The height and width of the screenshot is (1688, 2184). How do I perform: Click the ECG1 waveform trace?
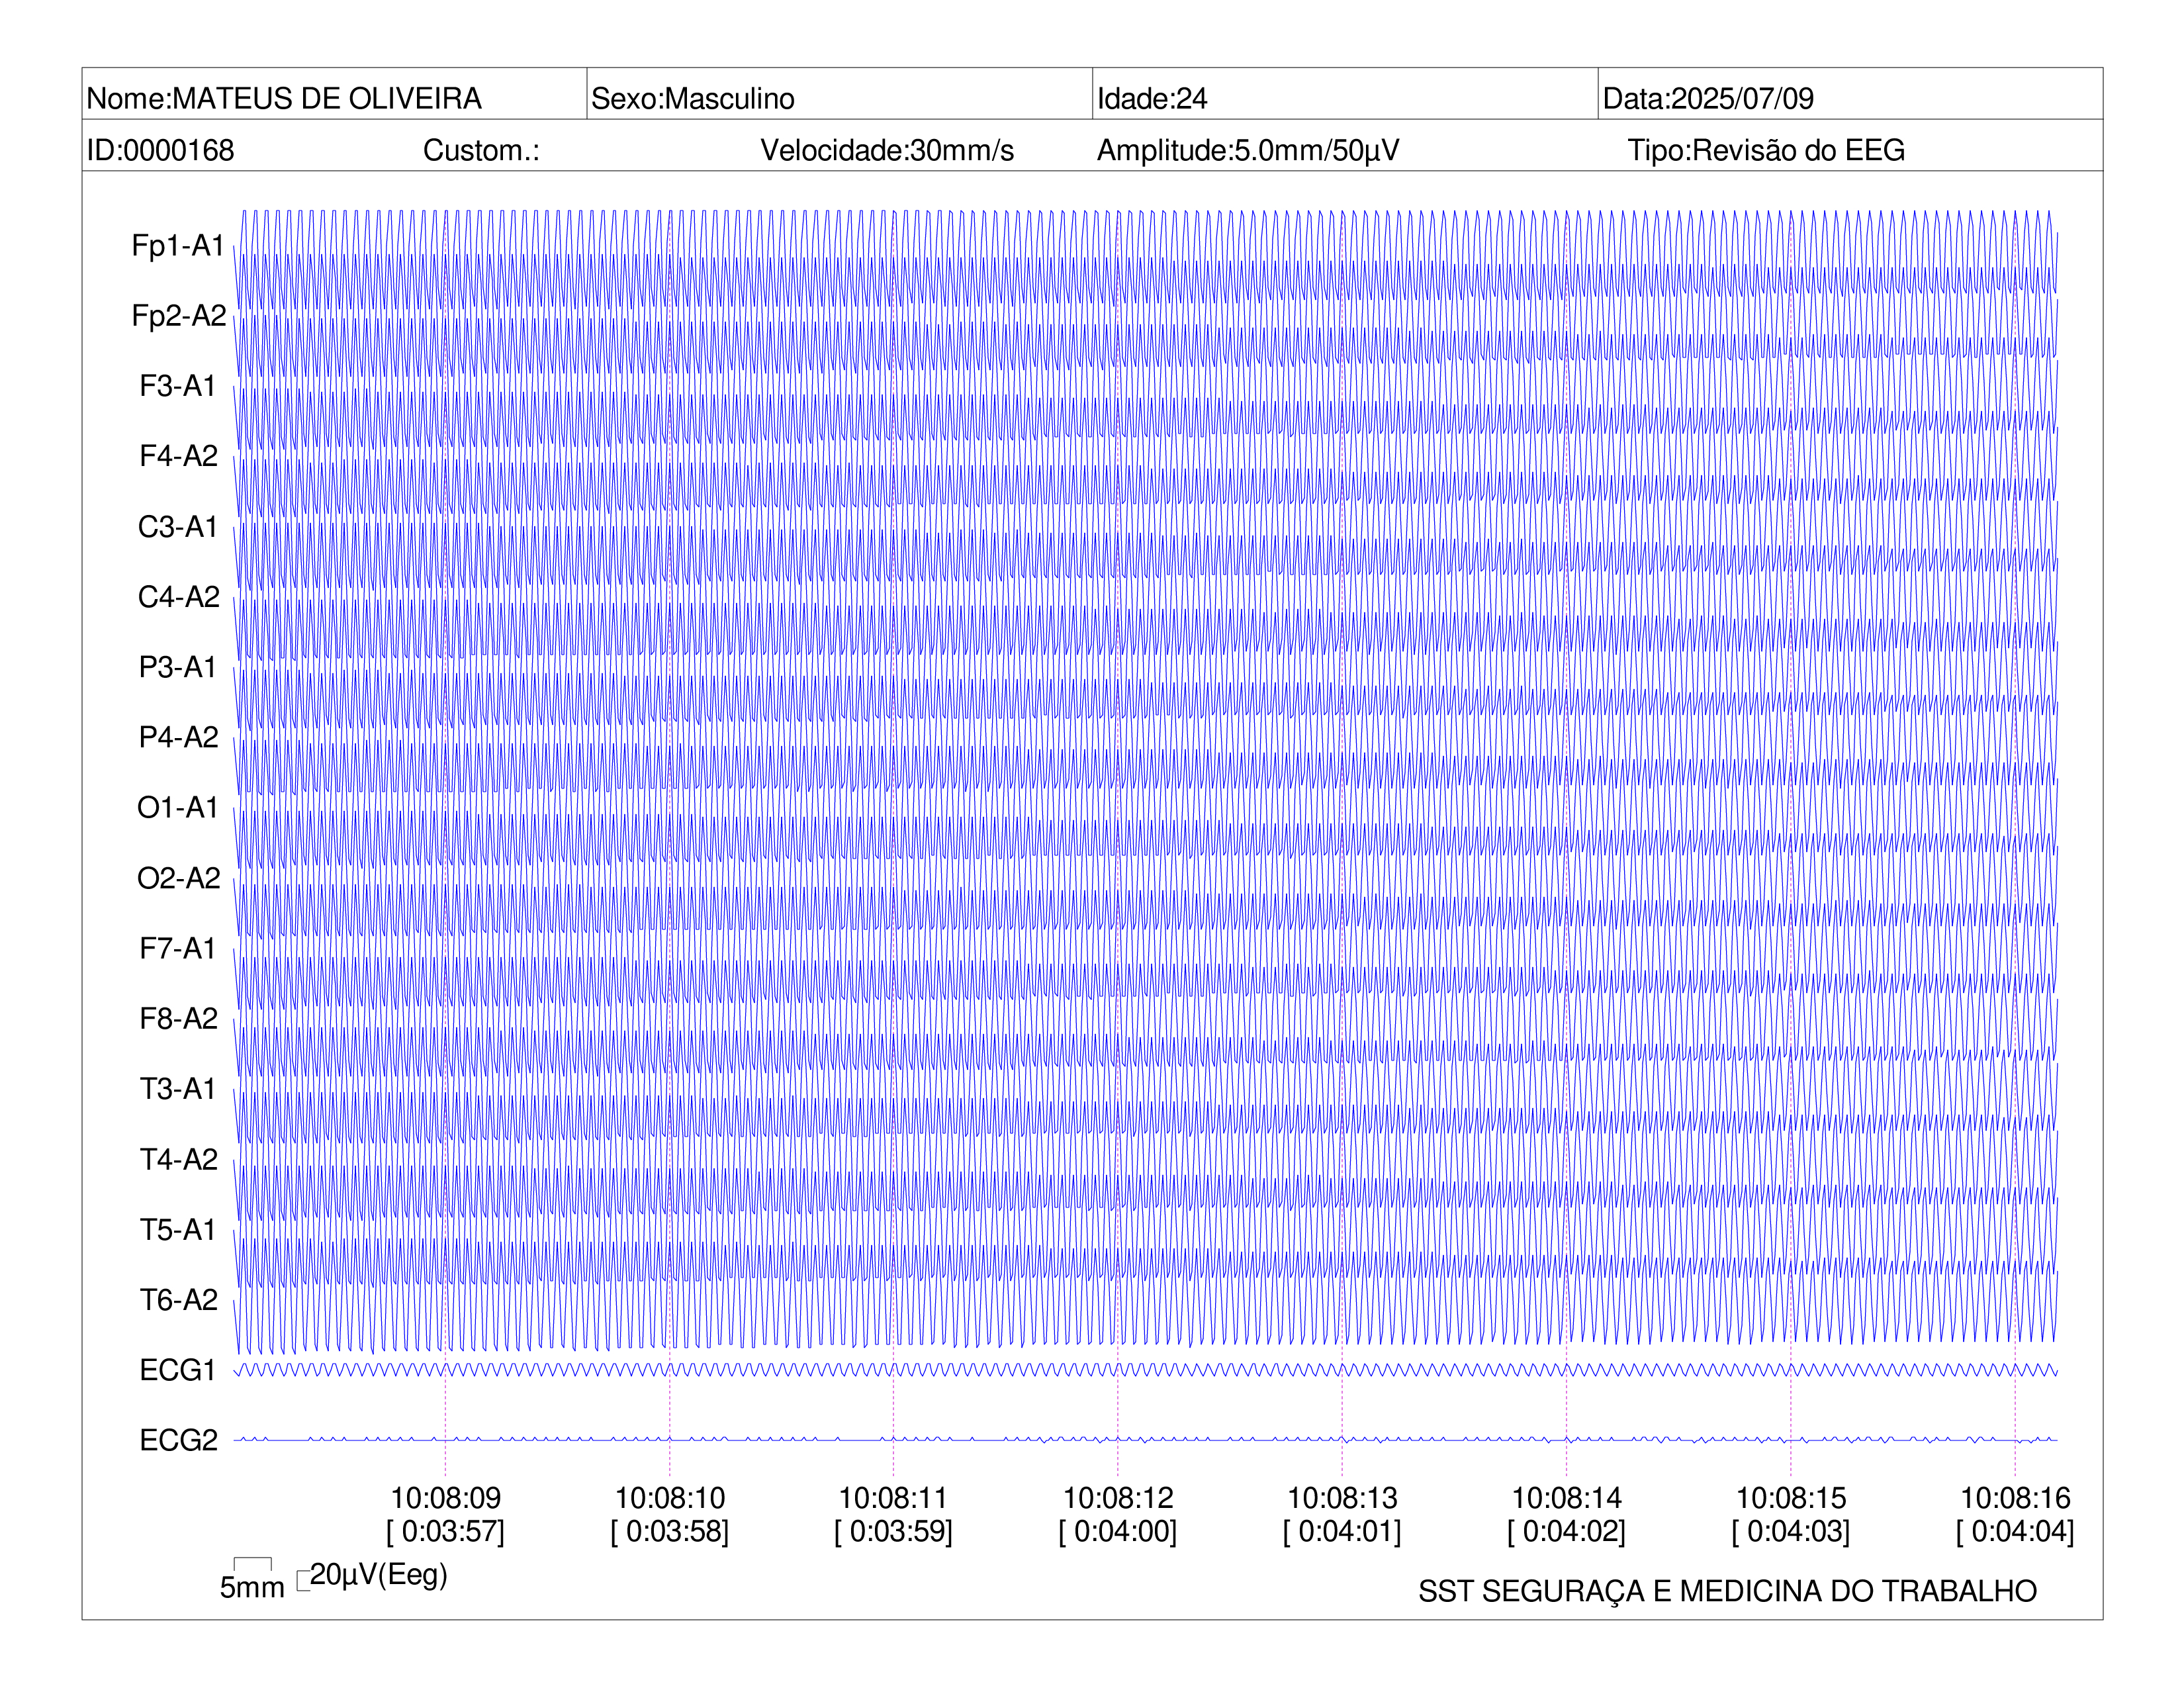point(1145,1370)
